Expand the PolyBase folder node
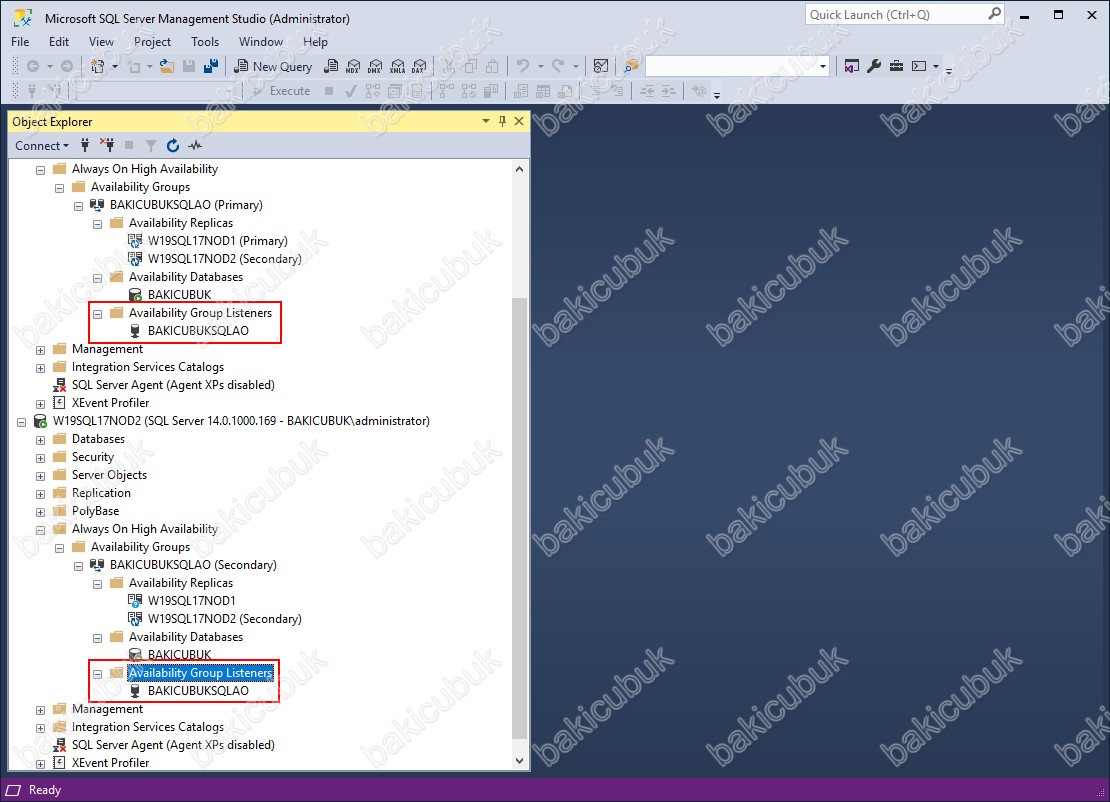The width and height of the screenshot is (1110, 802). 41,511
